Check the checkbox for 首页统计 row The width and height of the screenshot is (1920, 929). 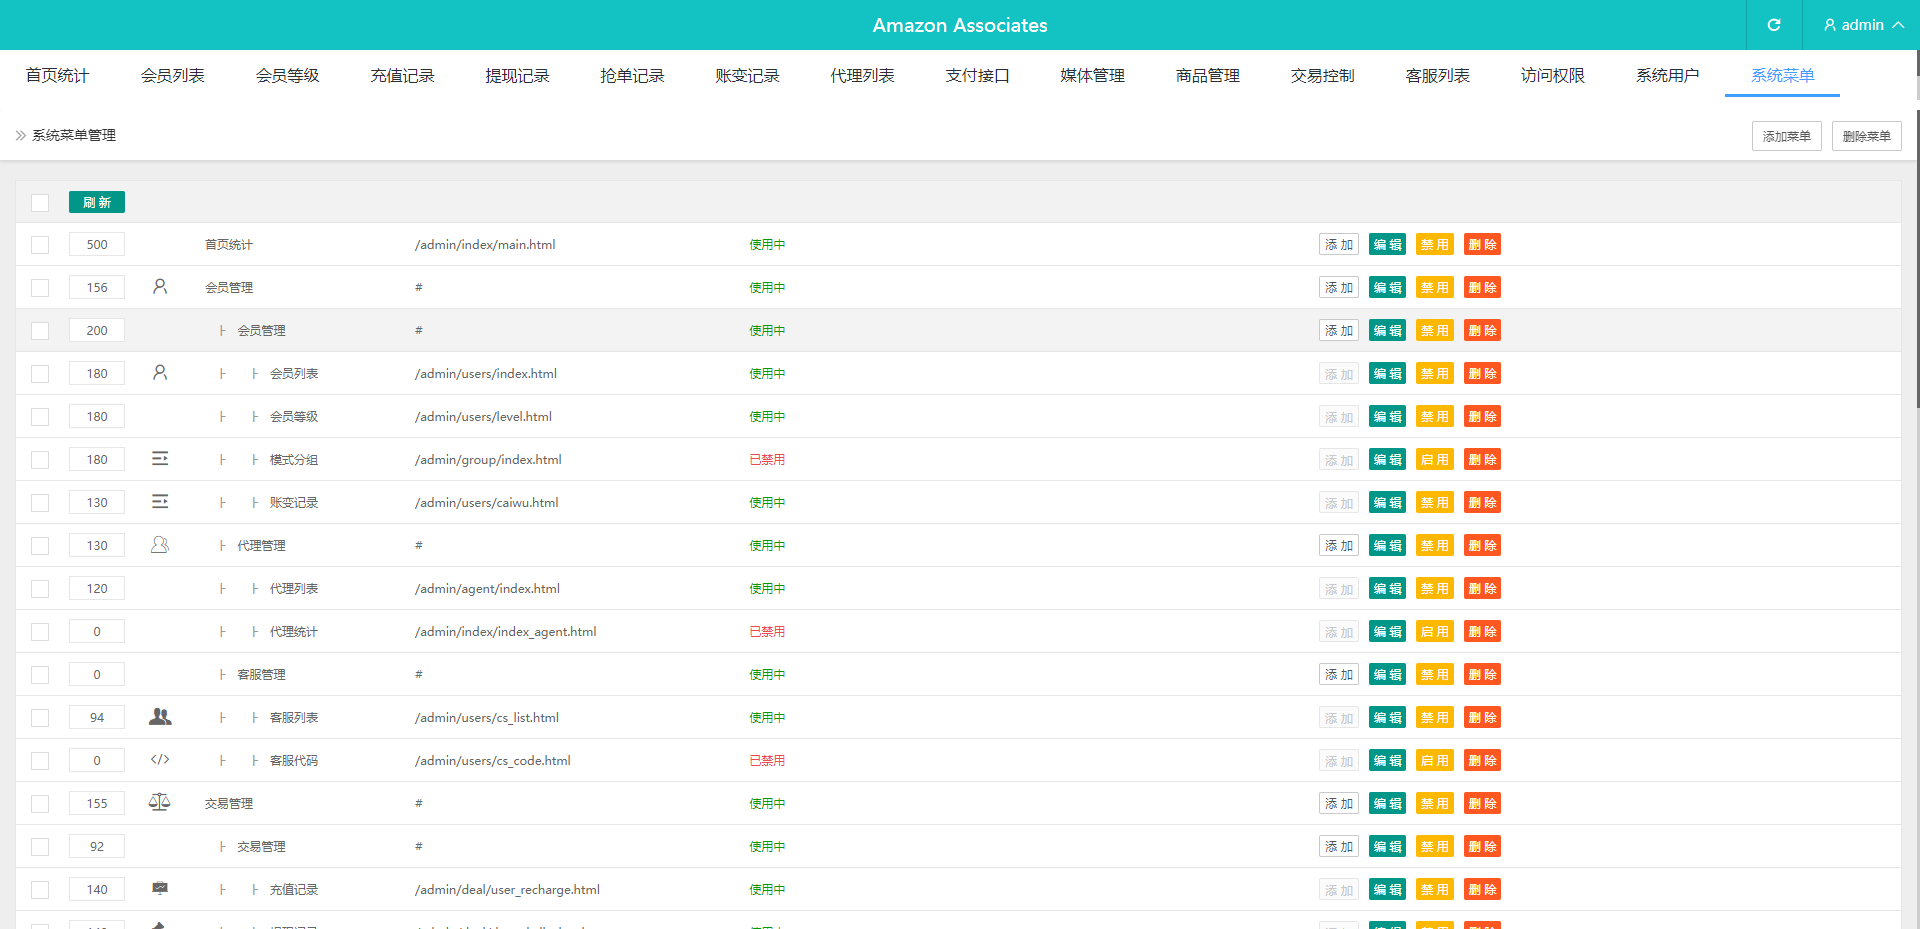(x=40, y=245)
